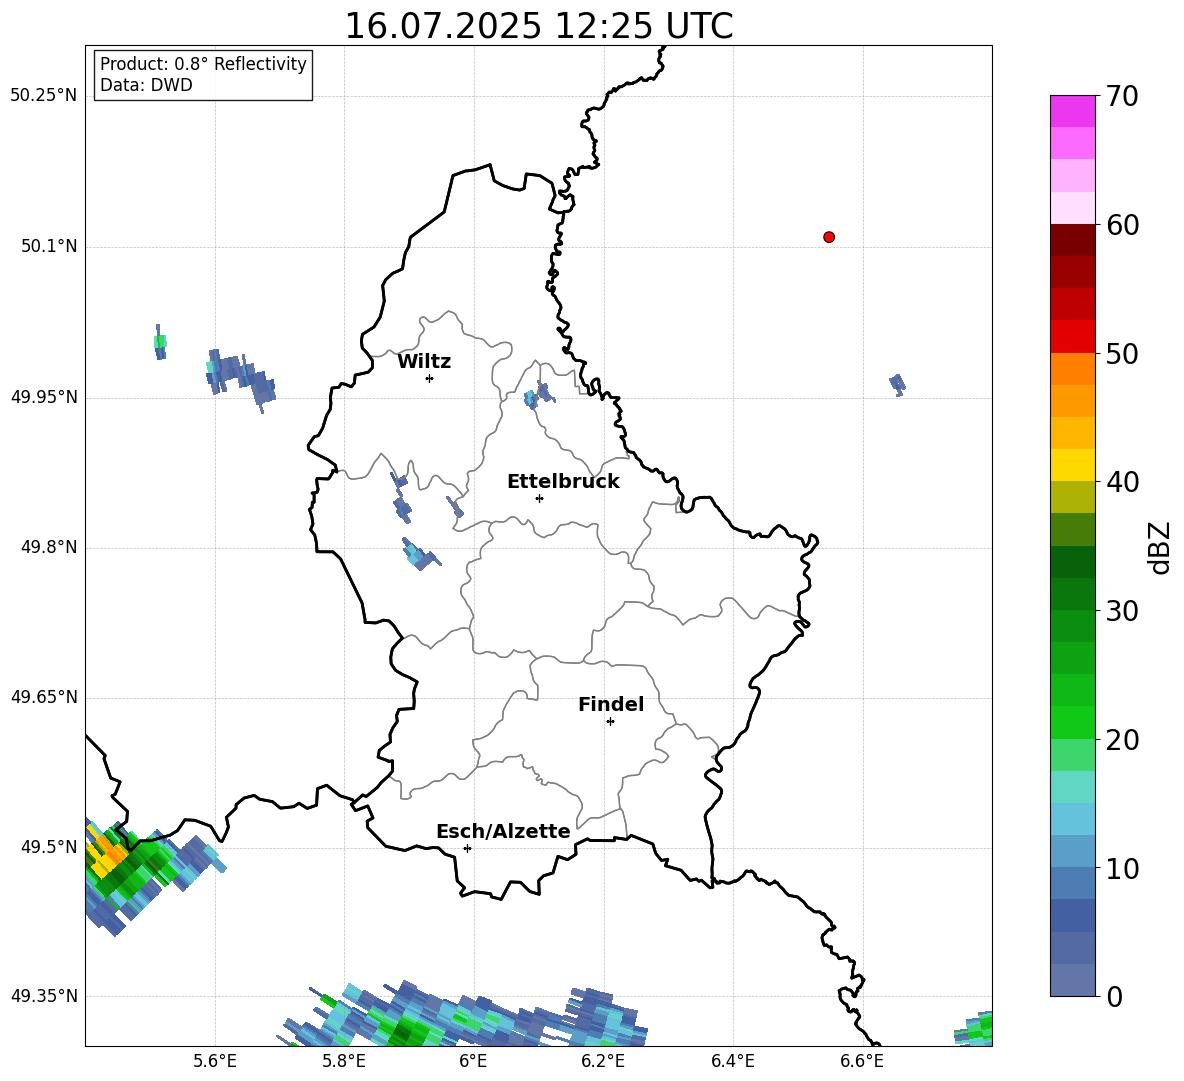Click the 40 colorbar tick label
Screen dimensions: 1184x1081
[1122, 482]
